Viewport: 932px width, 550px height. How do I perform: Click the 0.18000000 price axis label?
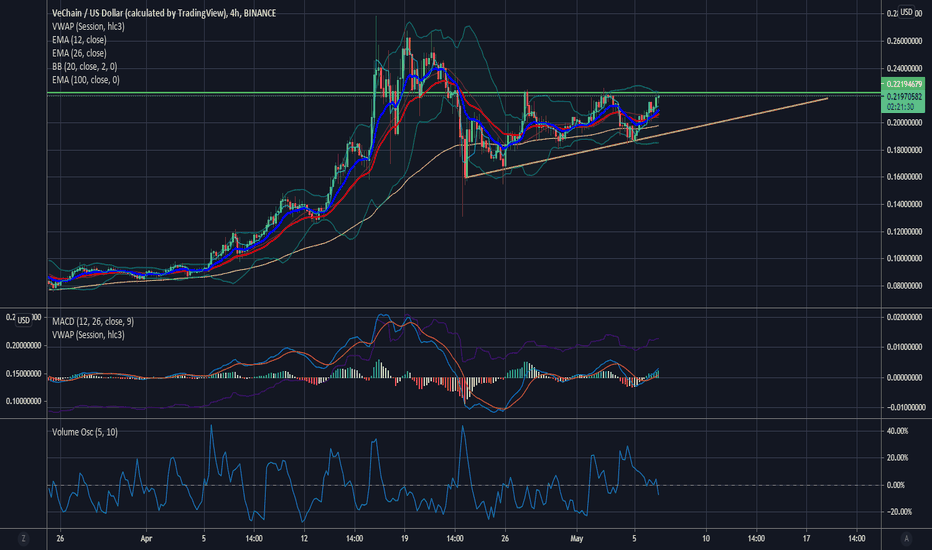(x=904, y=150)
